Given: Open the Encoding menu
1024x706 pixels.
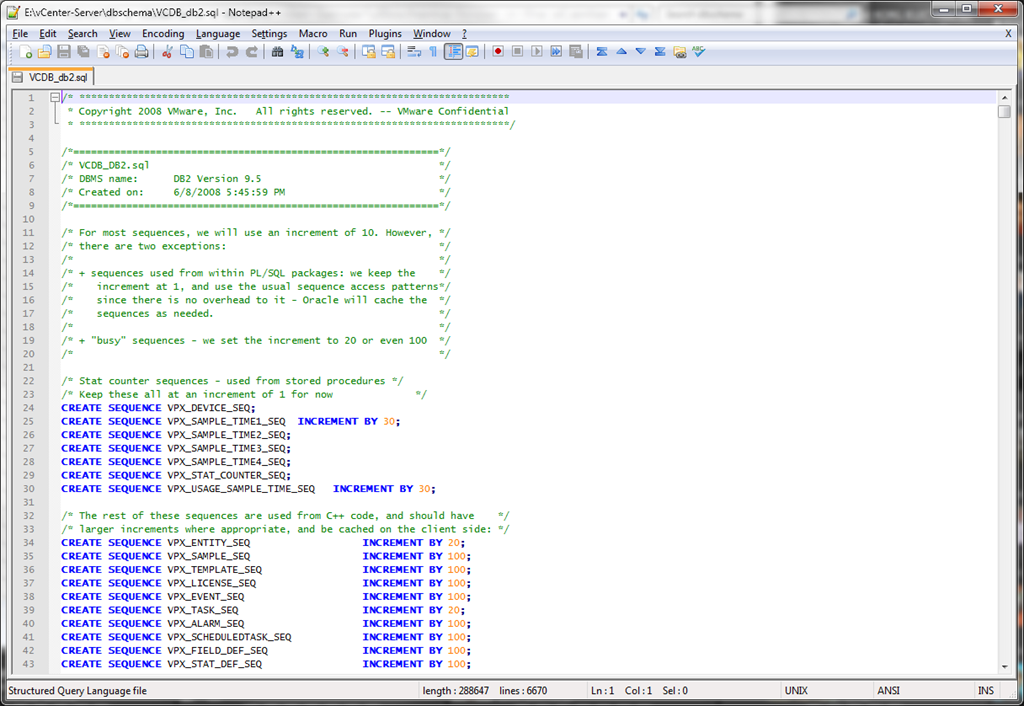Looking at the screenshot, I should tap(163, 33).
